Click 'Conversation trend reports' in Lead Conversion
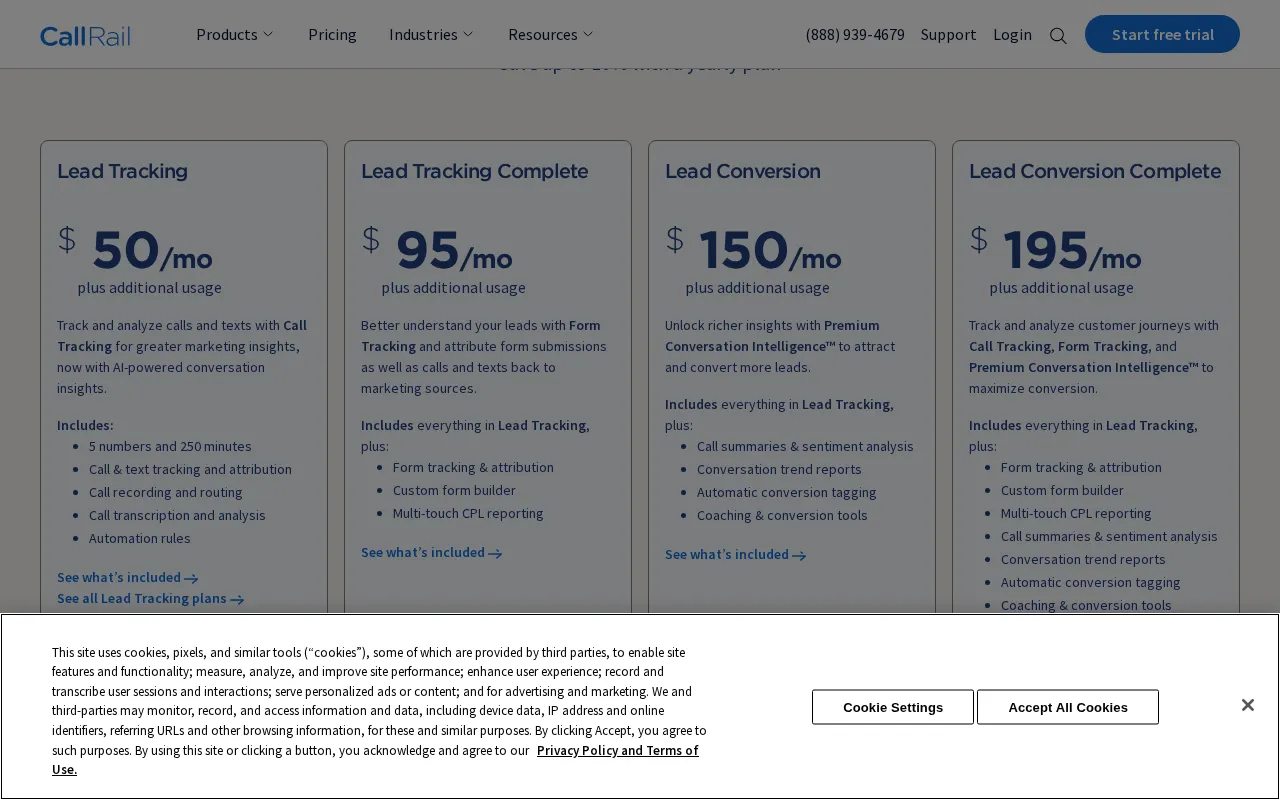Viewport: 1280px width, 800px height. [779, 469]
